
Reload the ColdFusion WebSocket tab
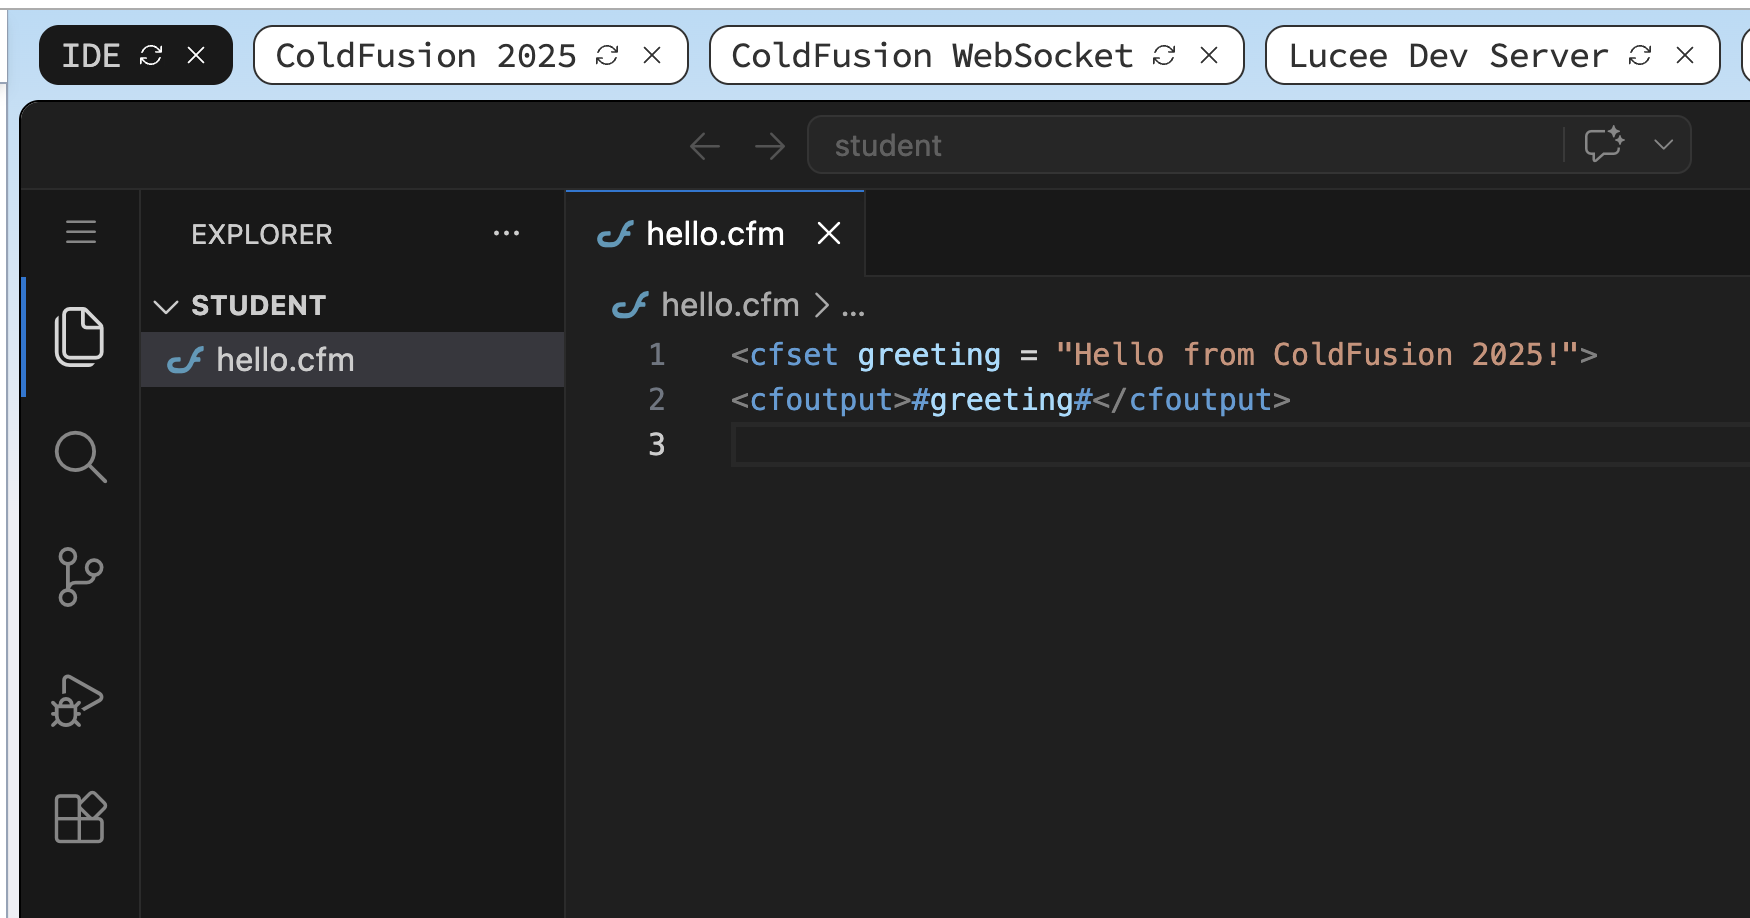1164,55
